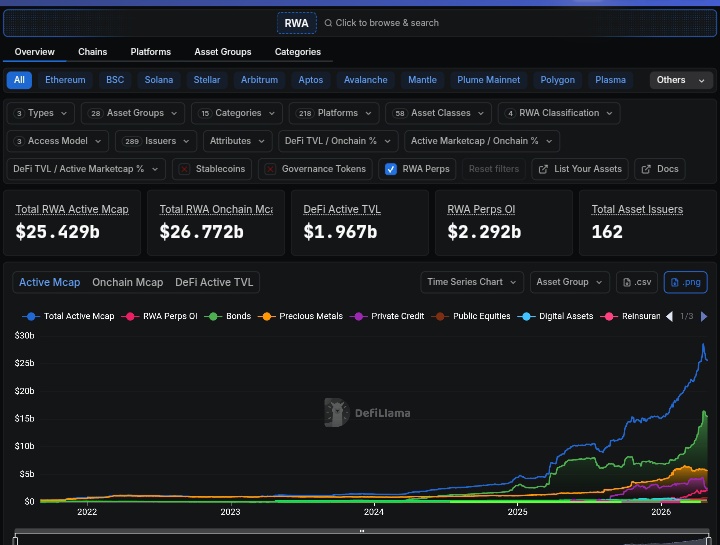Viewport: 720px width, 545px height.
Task: Open the Asset Groups filter dropdown
Action: point(133,113)
